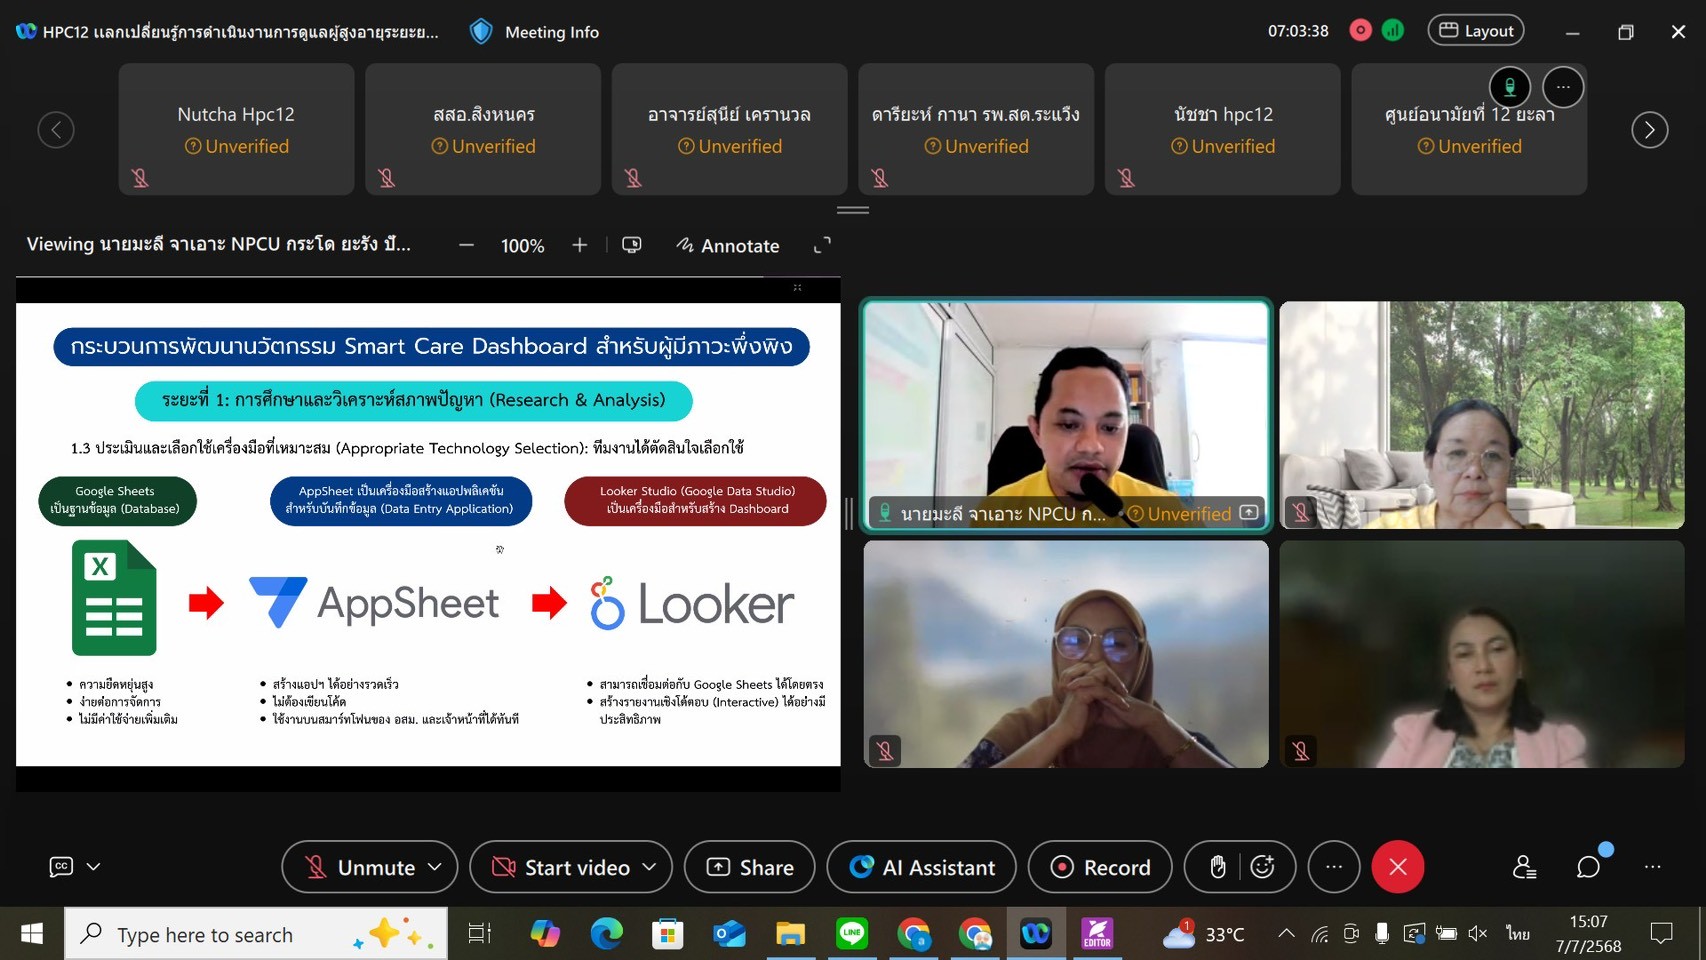Open panel options ellipsis at bottom right

coord(1652,867)
